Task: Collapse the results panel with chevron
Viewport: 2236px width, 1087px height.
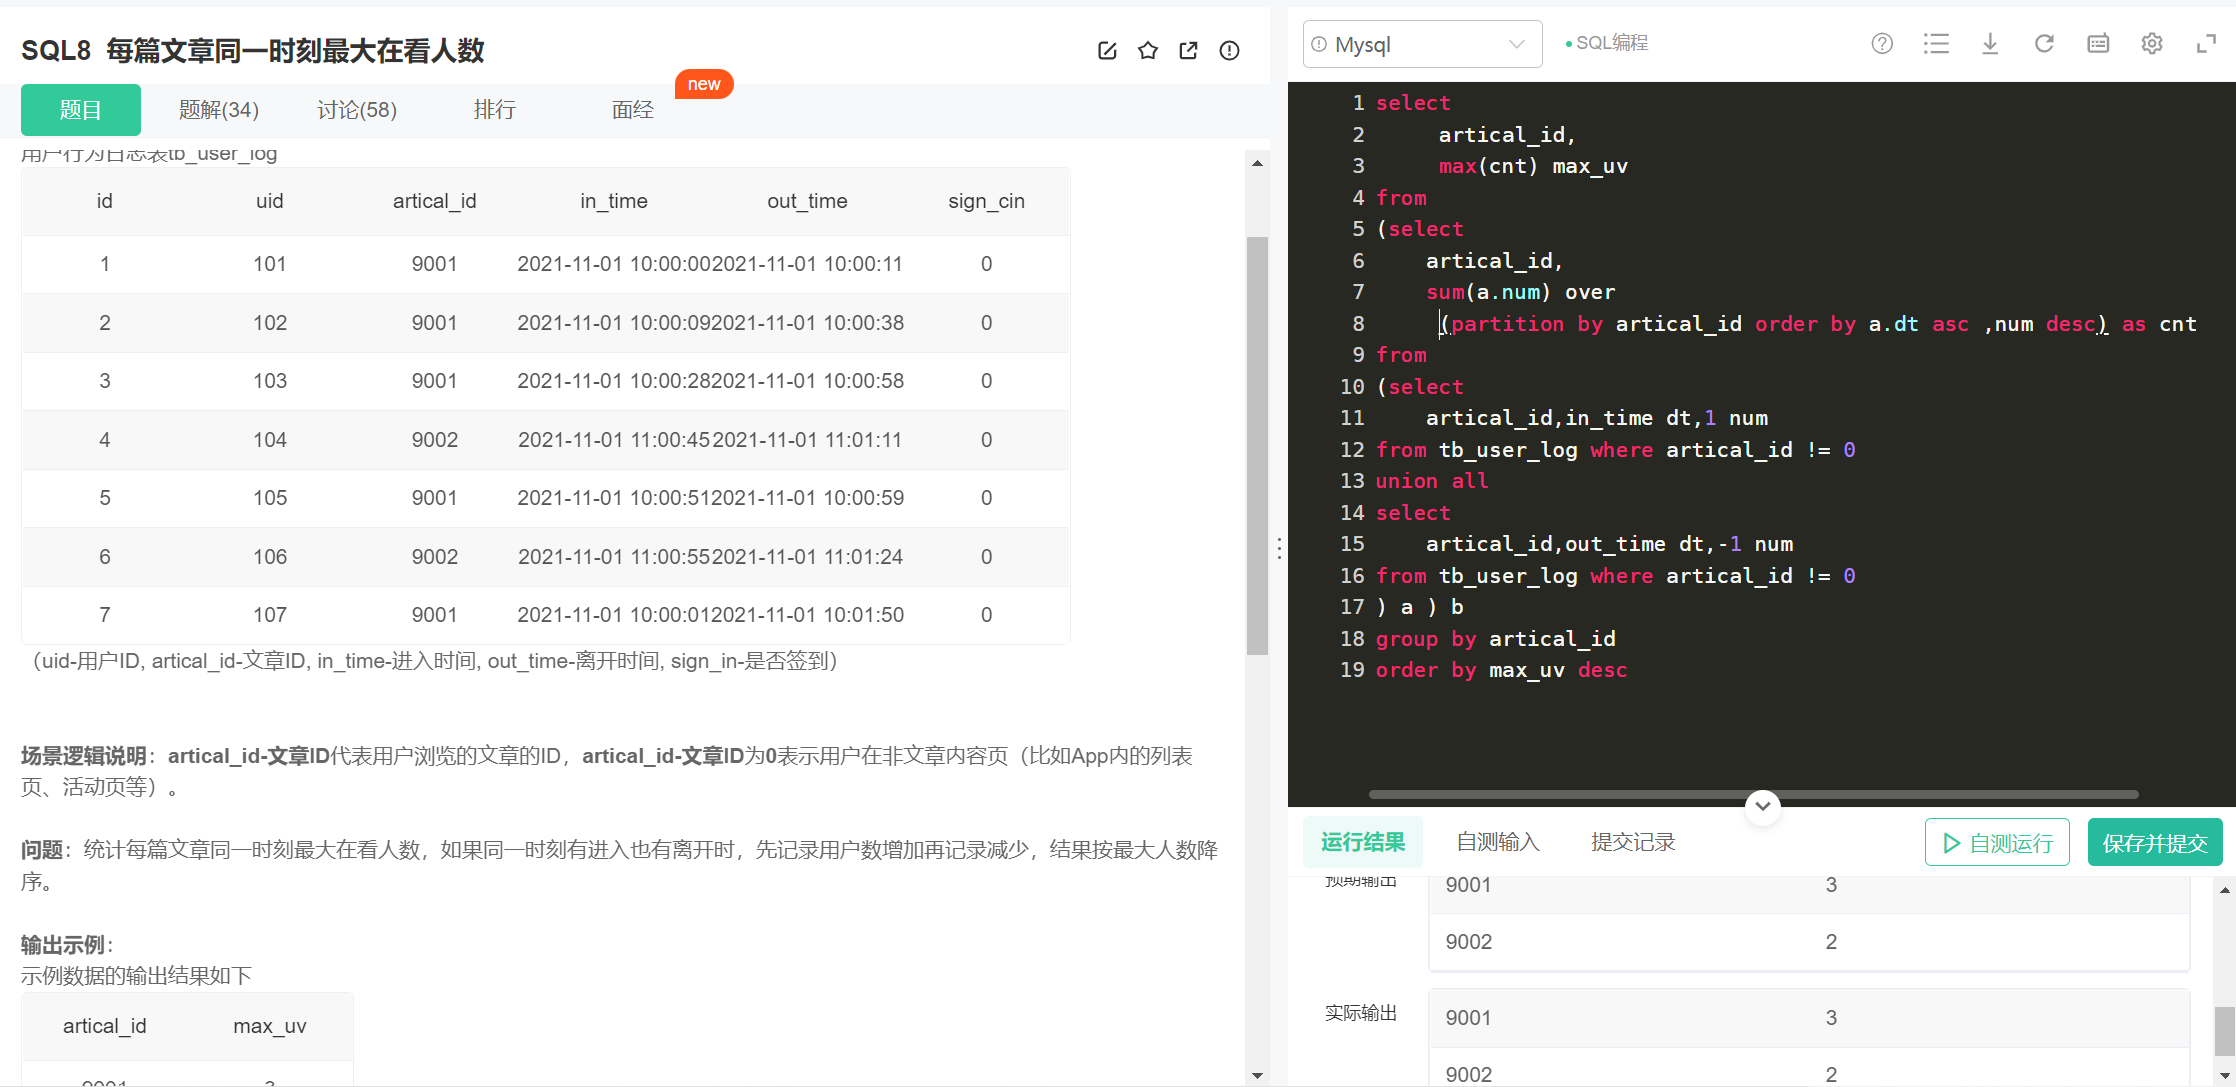Action: 1763,806
